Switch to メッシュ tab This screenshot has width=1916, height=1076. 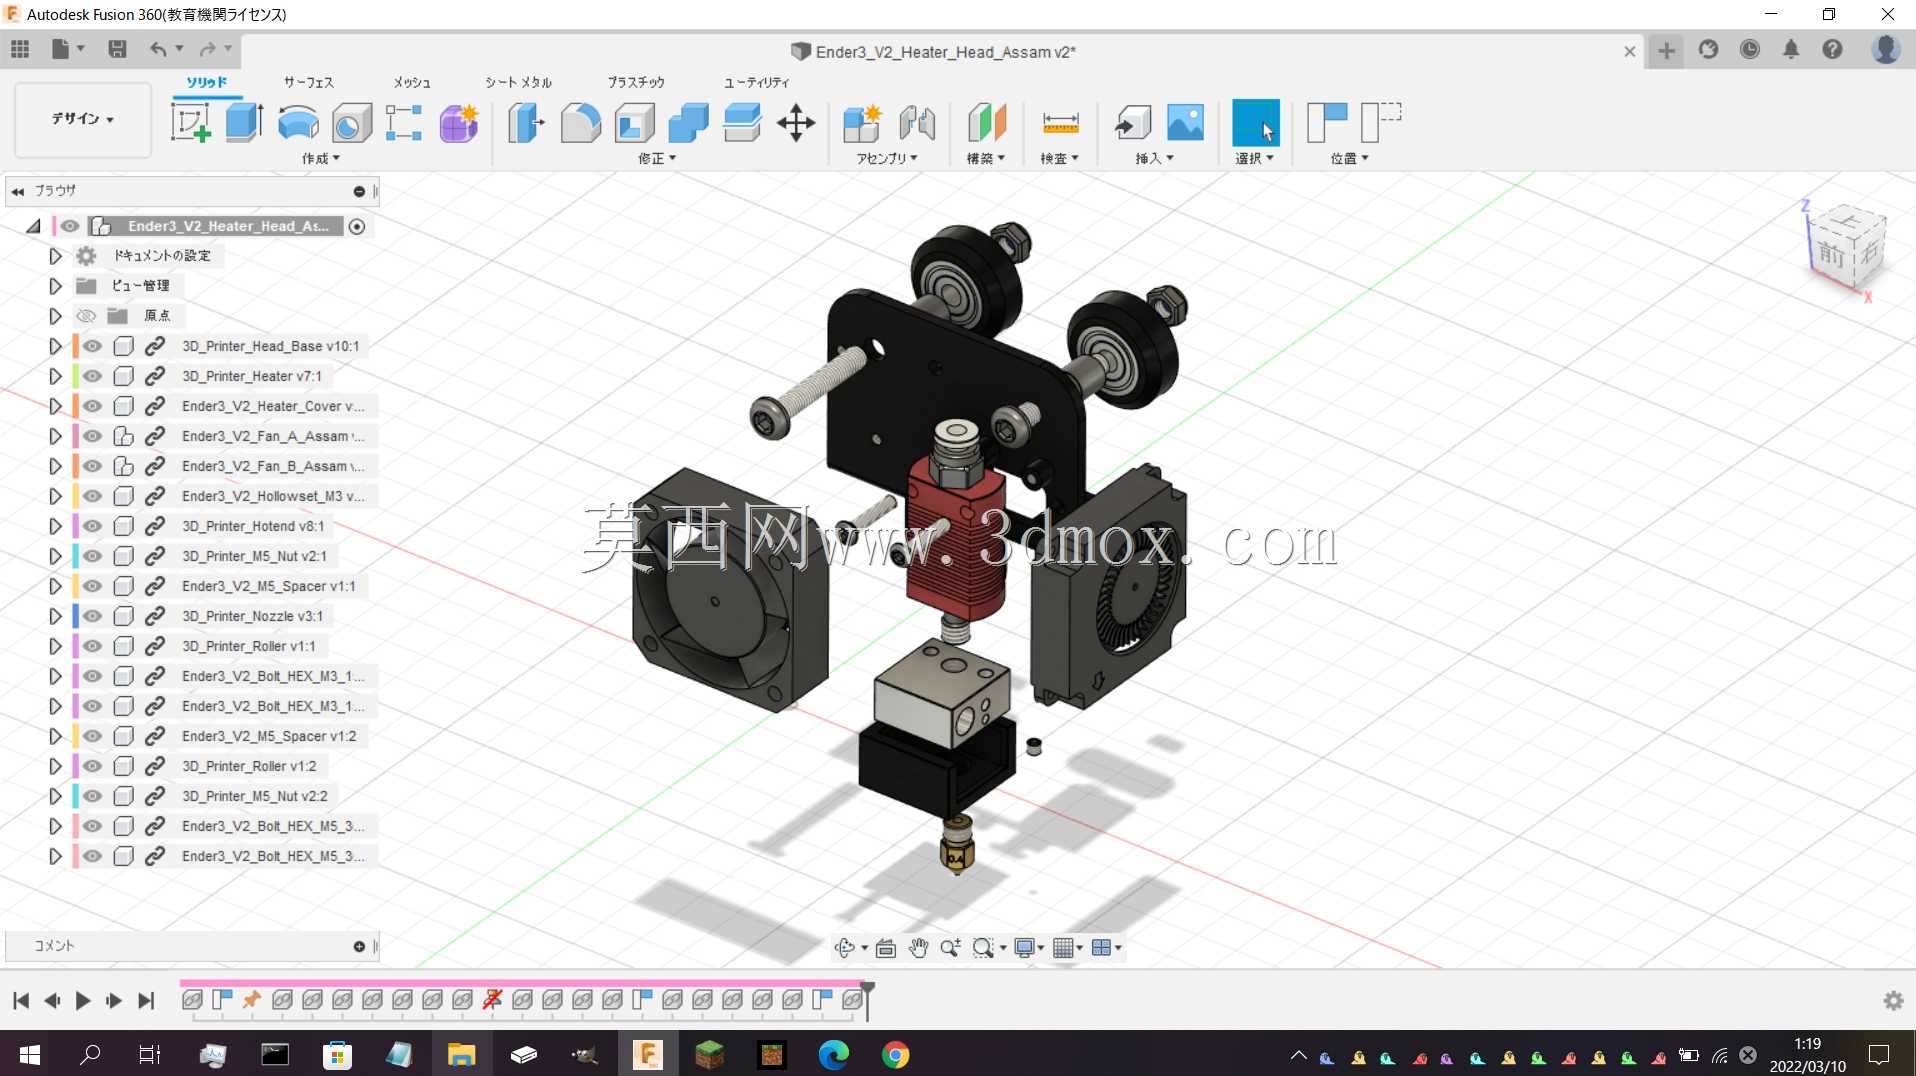(412, 82)
